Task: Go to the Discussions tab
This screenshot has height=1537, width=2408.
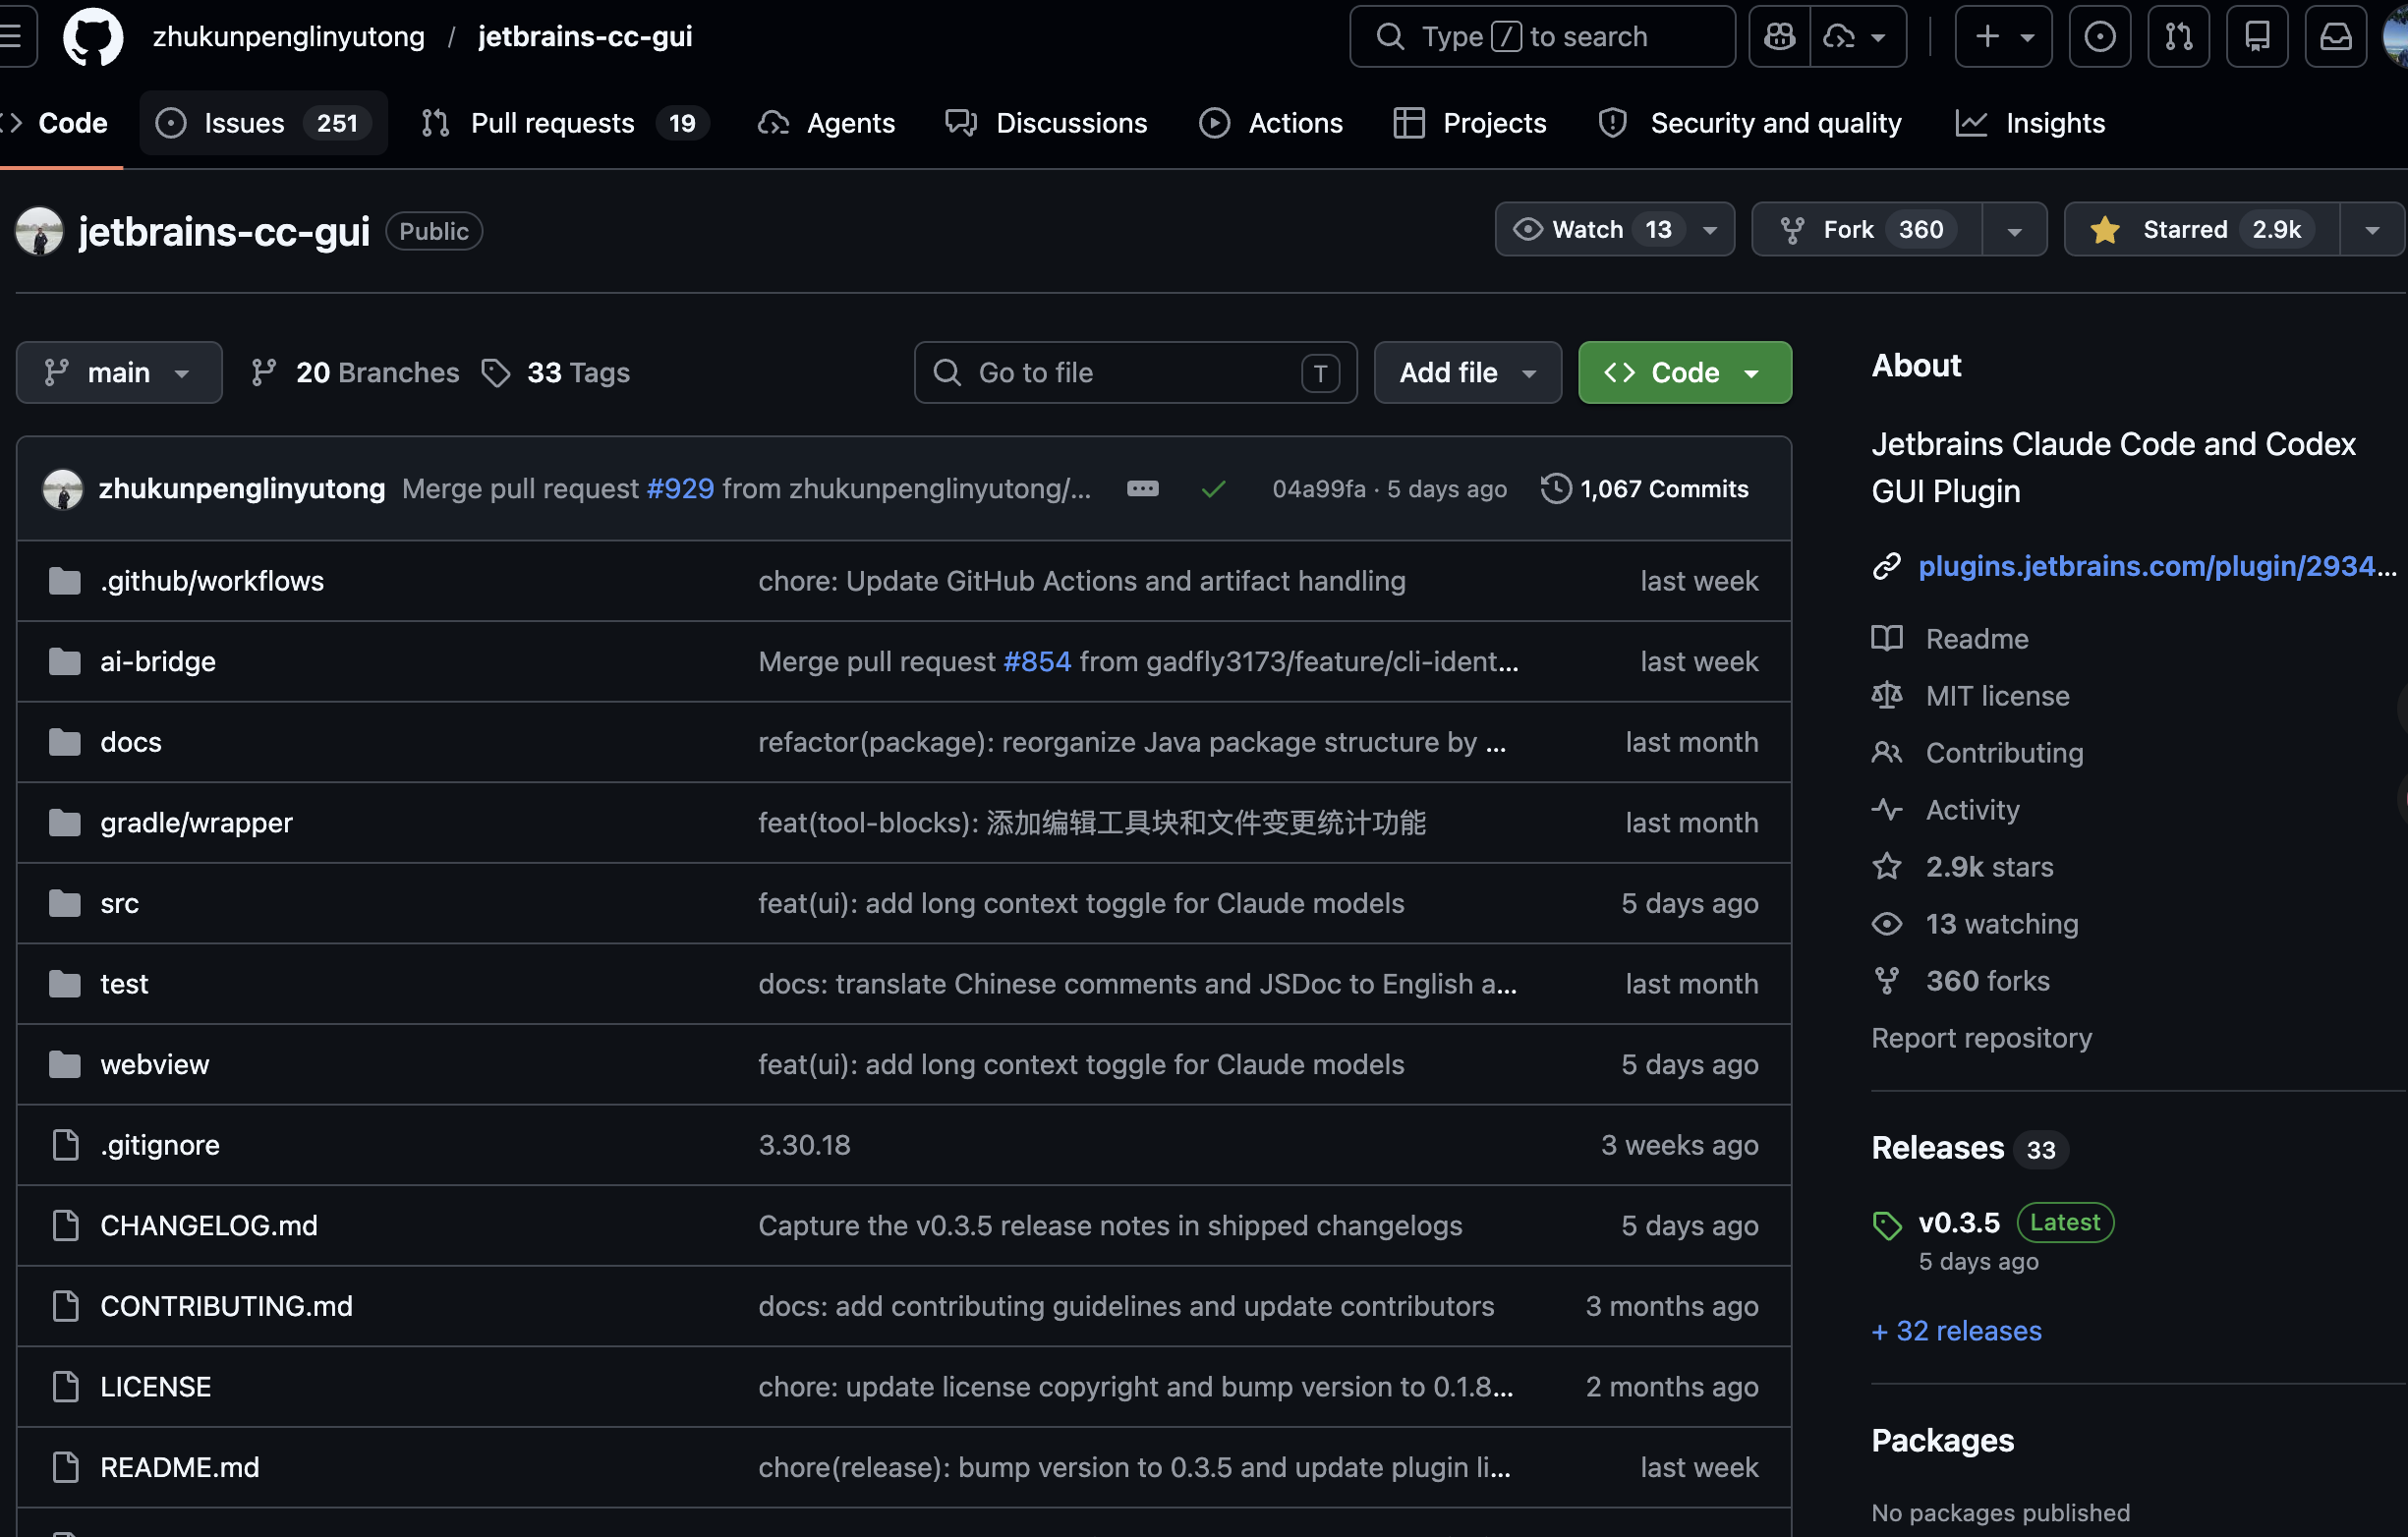Action: pos(1046,123)
